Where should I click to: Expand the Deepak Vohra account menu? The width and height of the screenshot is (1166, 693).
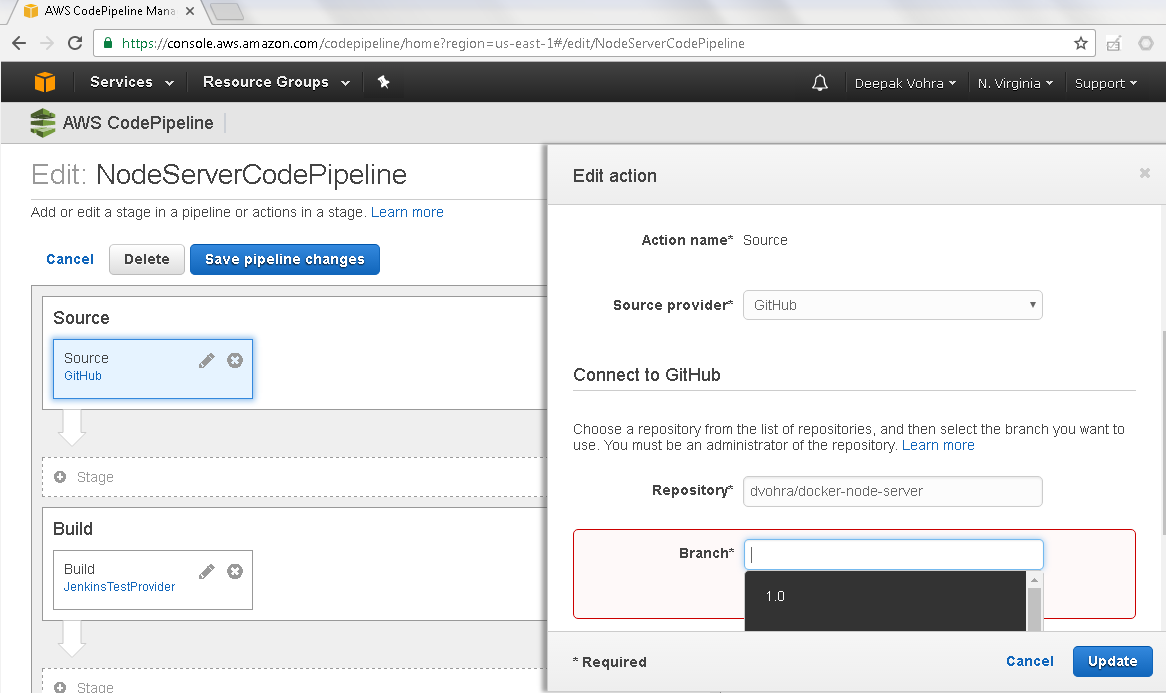click(x=905, y=83)
